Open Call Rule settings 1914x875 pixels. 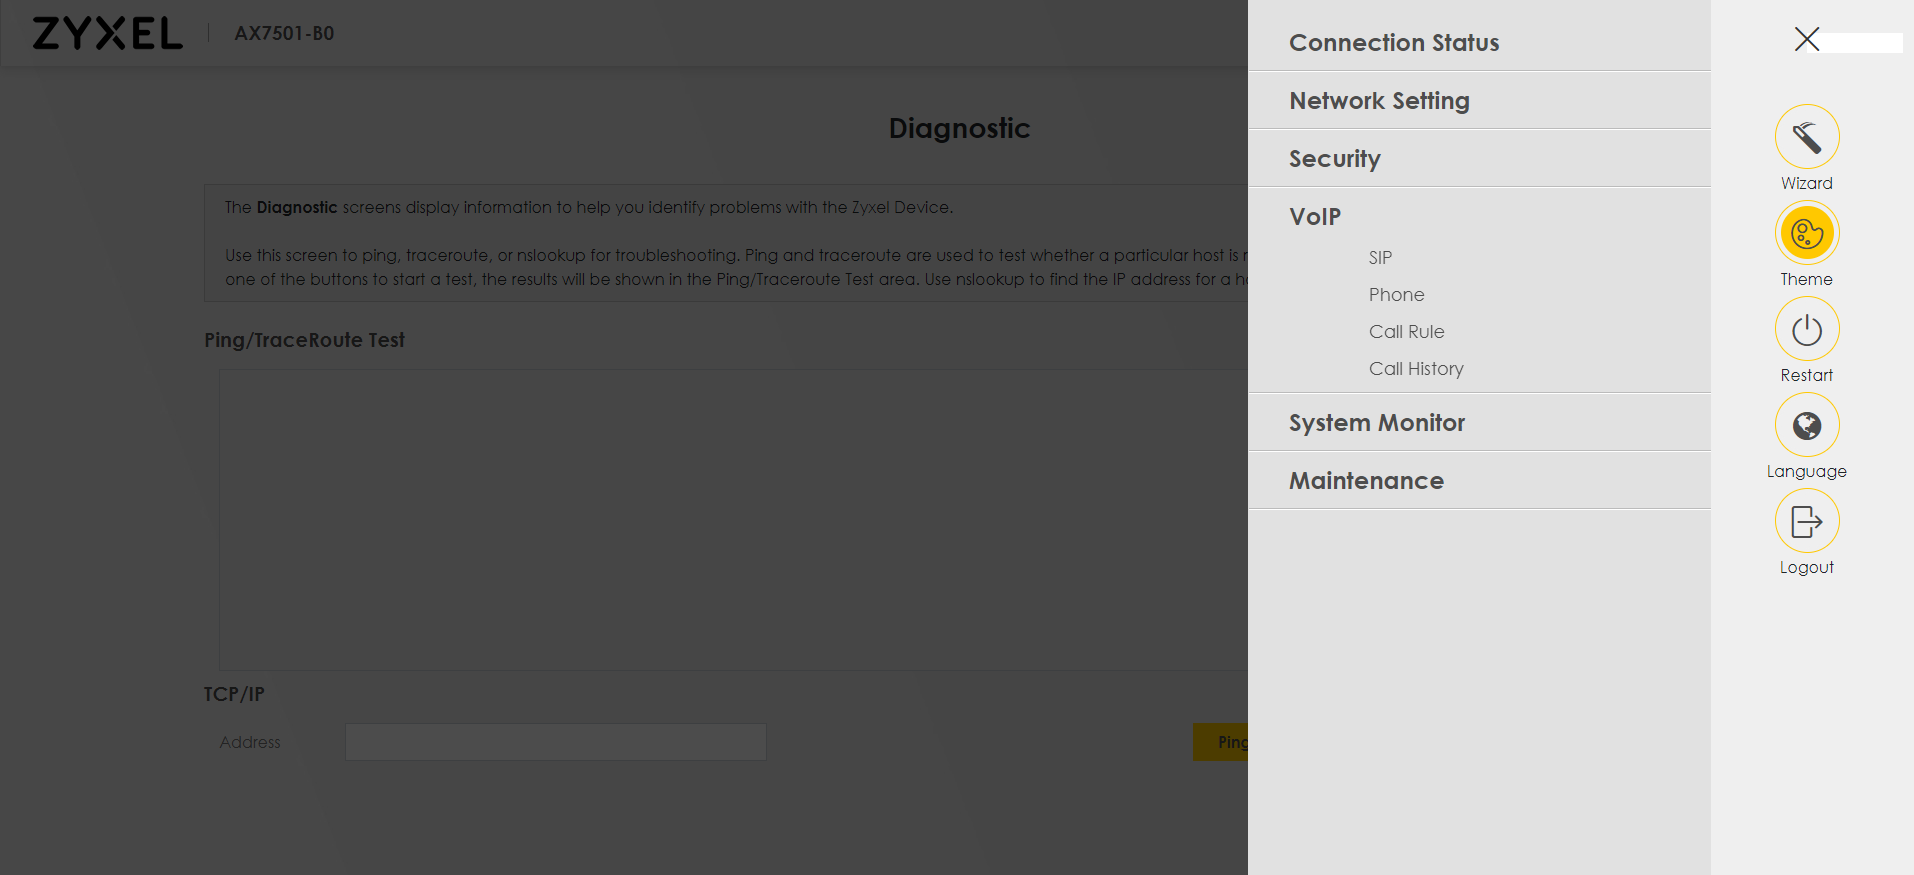click(1406, 332)
